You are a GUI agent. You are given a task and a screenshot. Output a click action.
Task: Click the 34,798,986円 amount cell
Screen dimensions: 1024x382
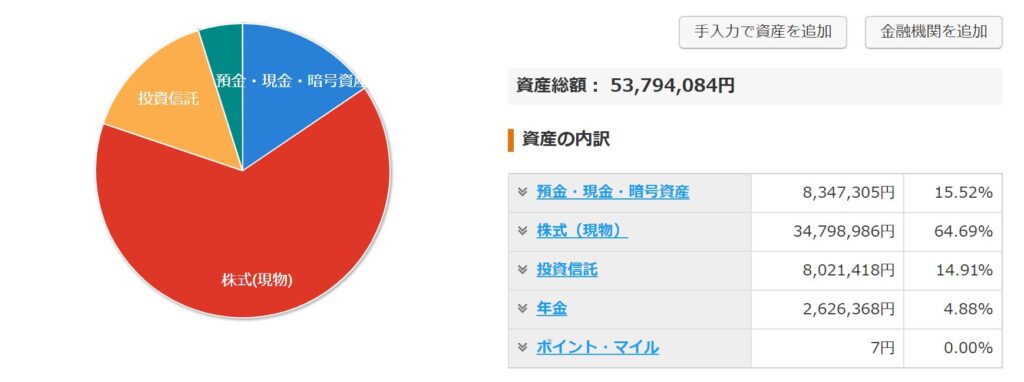[827, 231]
